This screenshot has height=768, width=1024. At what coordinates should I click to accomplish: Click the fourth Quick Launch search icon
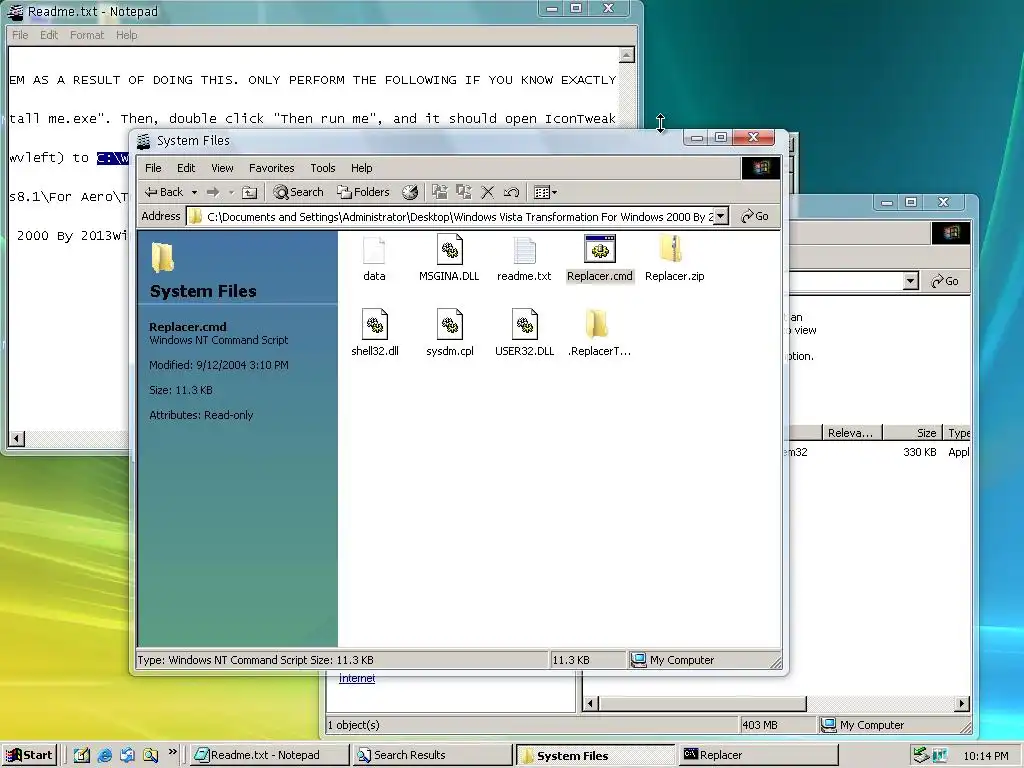coord(151,755)
